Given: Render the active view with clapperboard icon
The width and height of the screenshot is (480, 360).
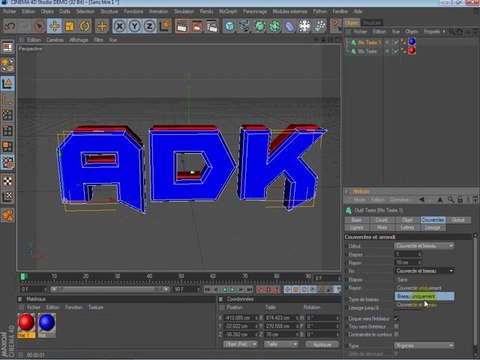Looking at the screenshot, I should point(182,26).
